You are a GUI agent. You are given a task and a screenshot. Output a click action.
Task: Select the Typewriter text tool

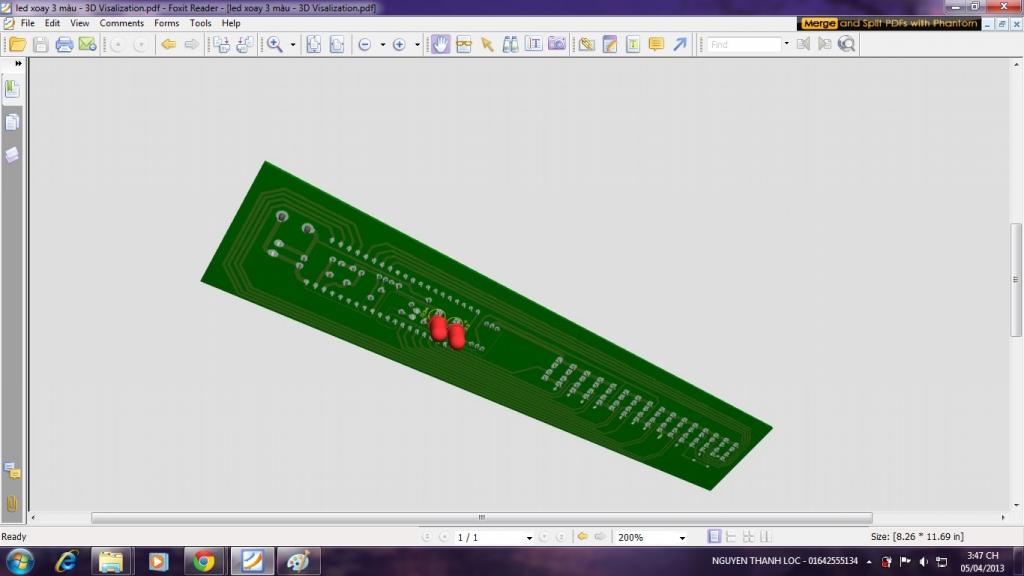(534, 44)
